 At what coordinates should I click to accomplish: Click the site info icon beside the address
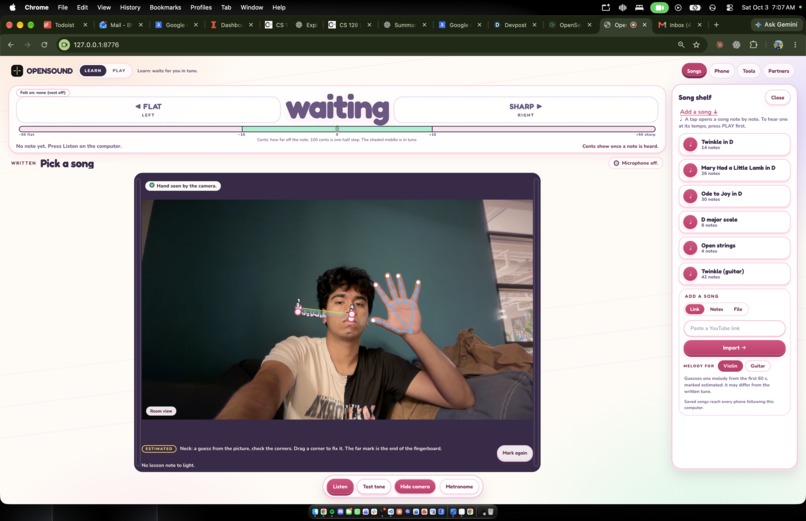click(64, 45)
